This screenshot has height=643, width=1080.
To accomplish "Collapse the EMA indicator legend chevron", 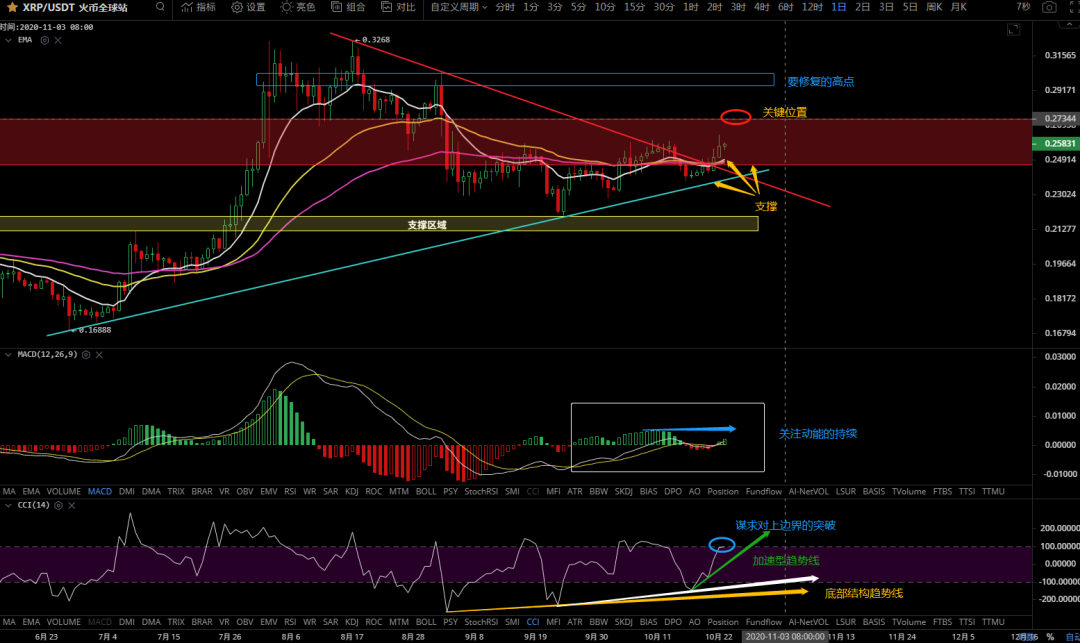I will (8, 39).
